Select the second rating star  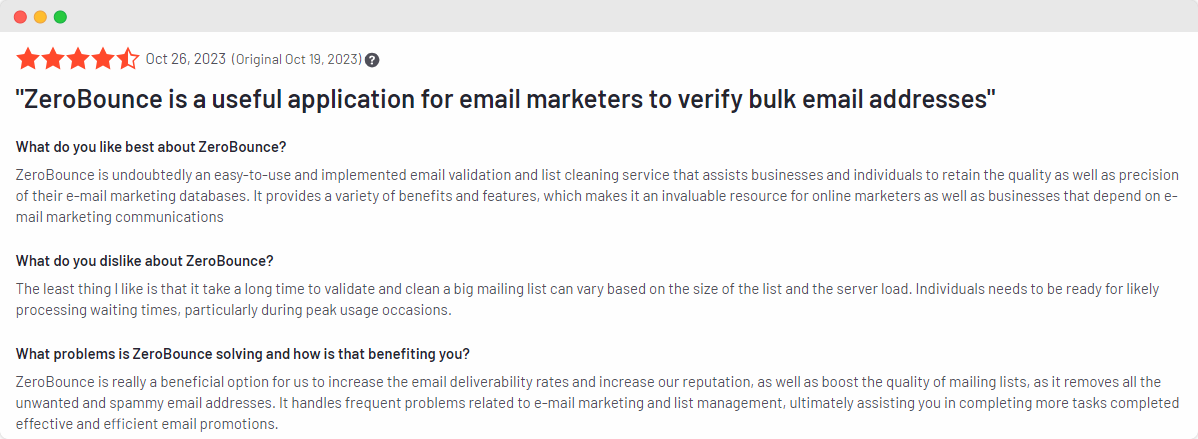(52, 59)
